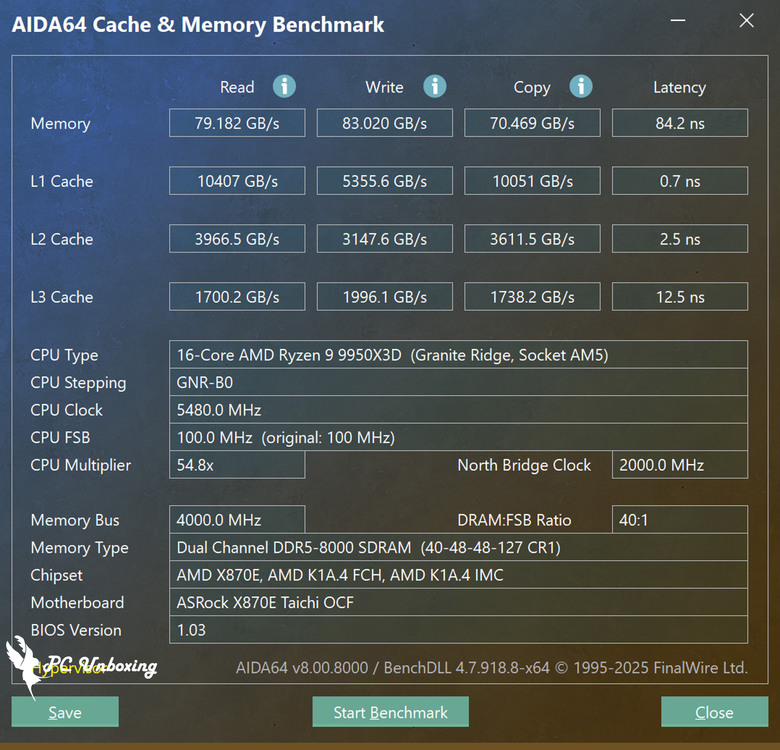
Task: Click the L3 Cache row label
Action: click(x=62, y=297)
